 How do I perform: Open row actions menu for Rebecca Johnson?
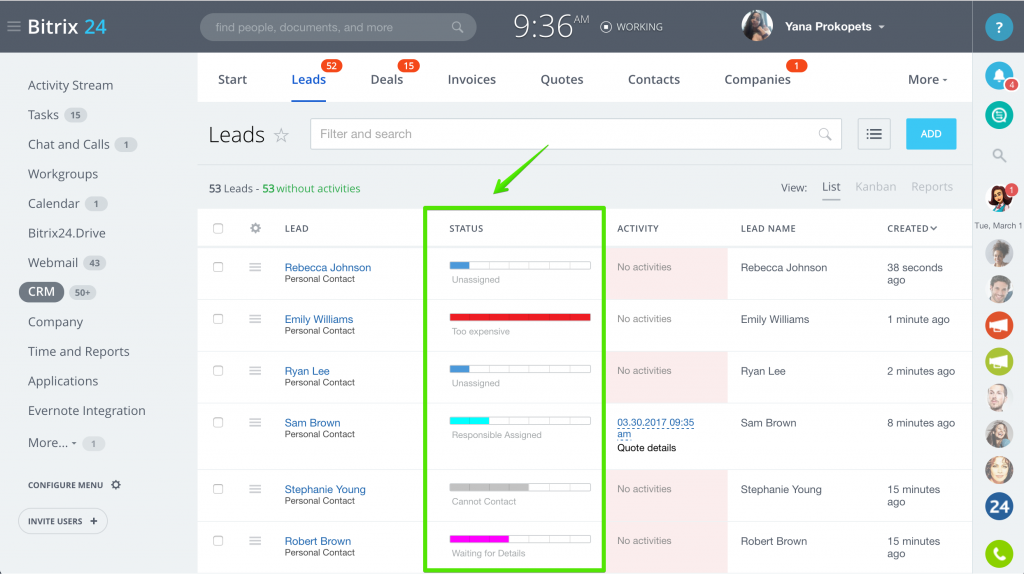coord(255,267)
